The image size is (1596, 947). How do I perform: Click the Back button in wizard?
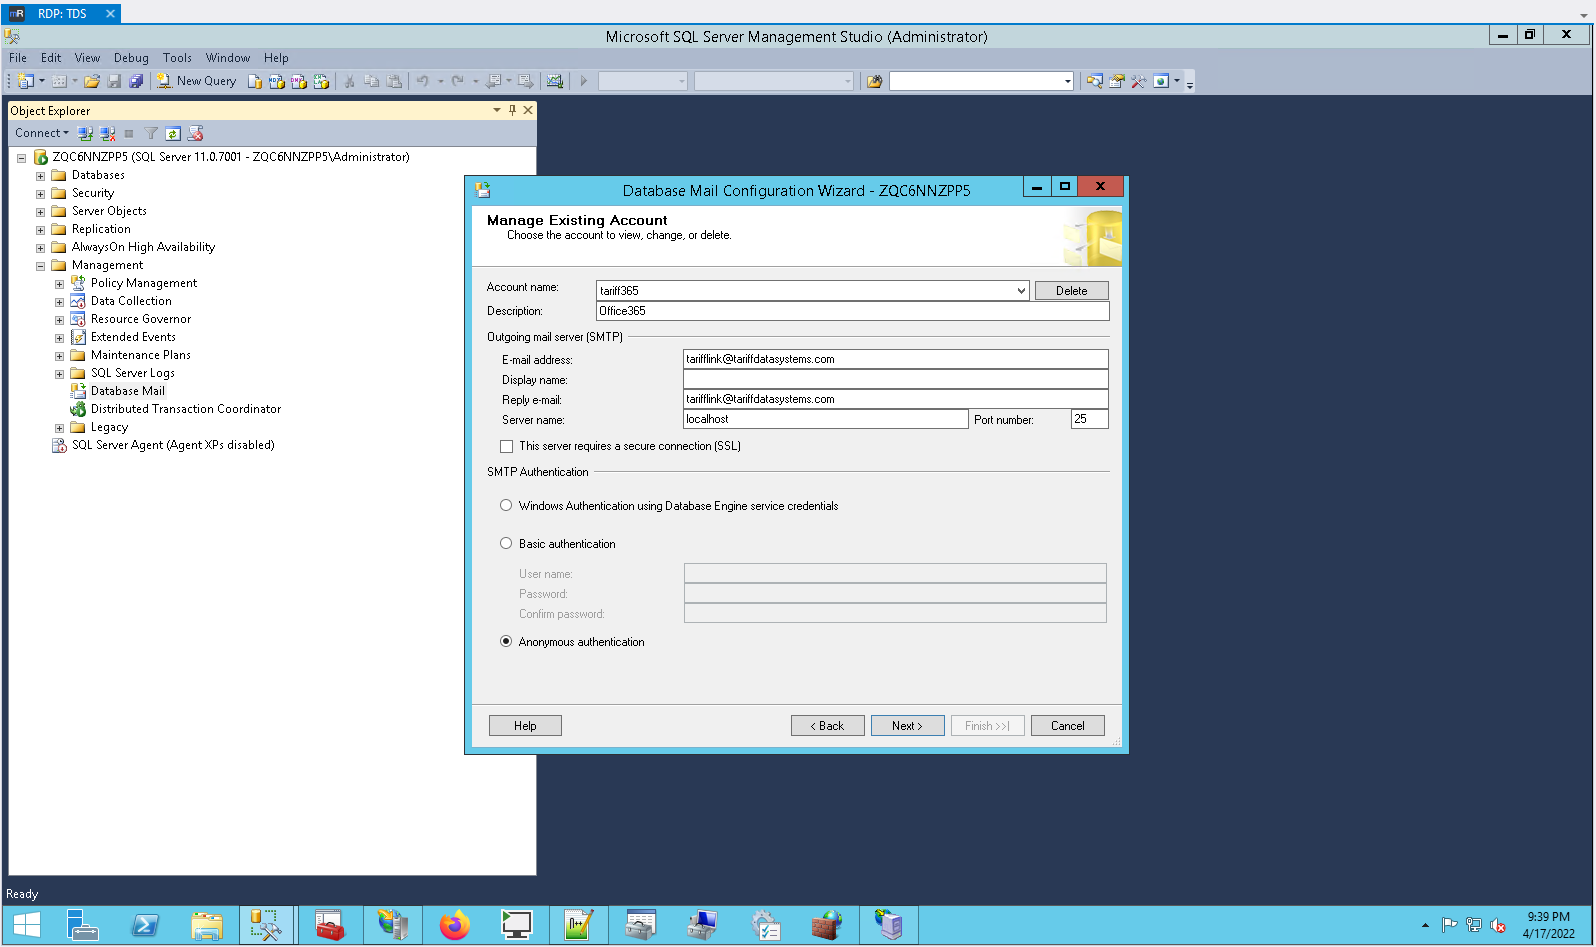[x=827, y=726]
